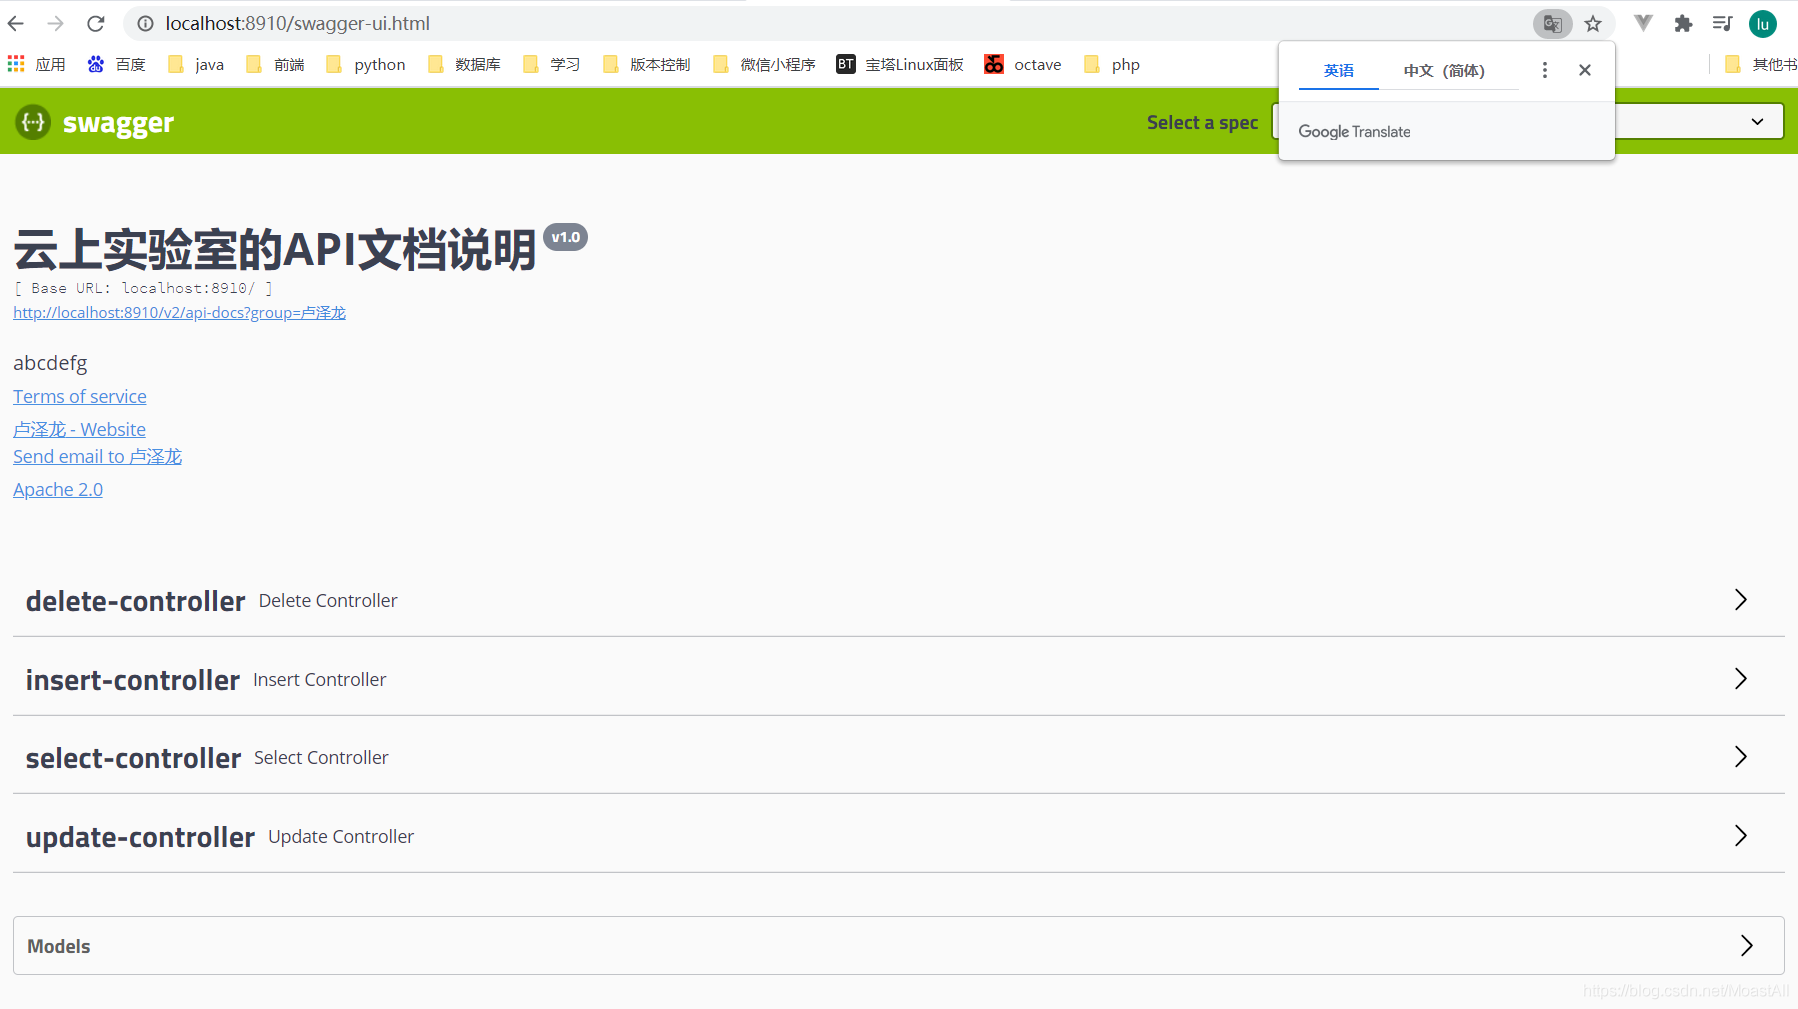Open the java bookmark folder
The image size is (1798, 1009).
196,64
